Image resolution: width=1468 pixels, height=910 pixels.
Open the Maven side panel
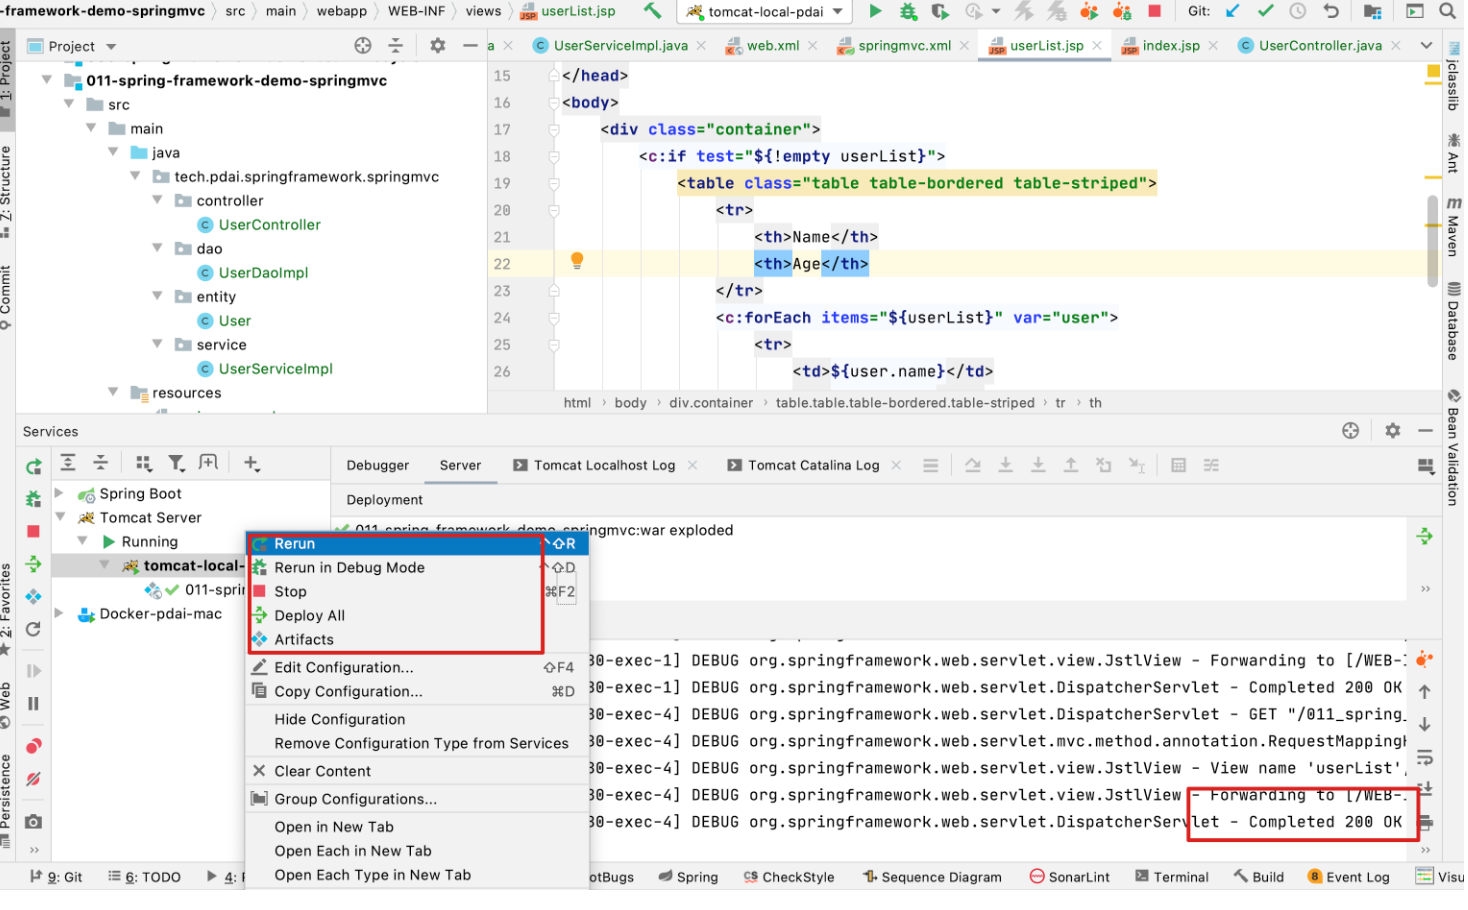coord(1454,227)
